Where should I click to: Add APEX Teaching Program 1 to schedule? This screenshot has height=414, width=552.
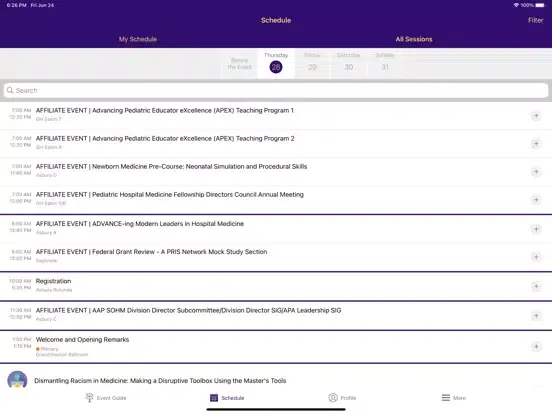click(x=536, y=116)
